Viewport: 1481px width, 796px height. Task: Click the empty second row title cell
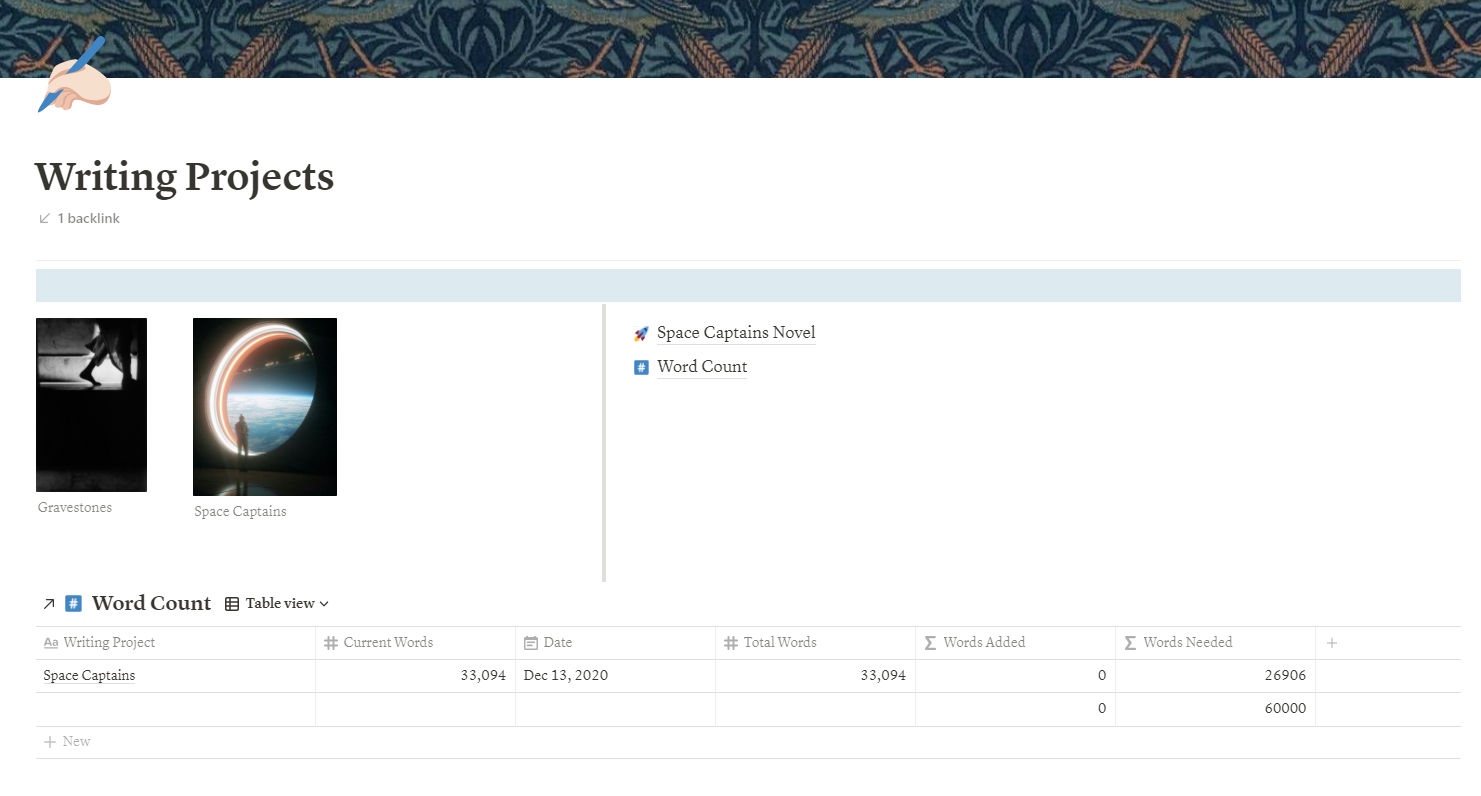(x=176, y=709)
